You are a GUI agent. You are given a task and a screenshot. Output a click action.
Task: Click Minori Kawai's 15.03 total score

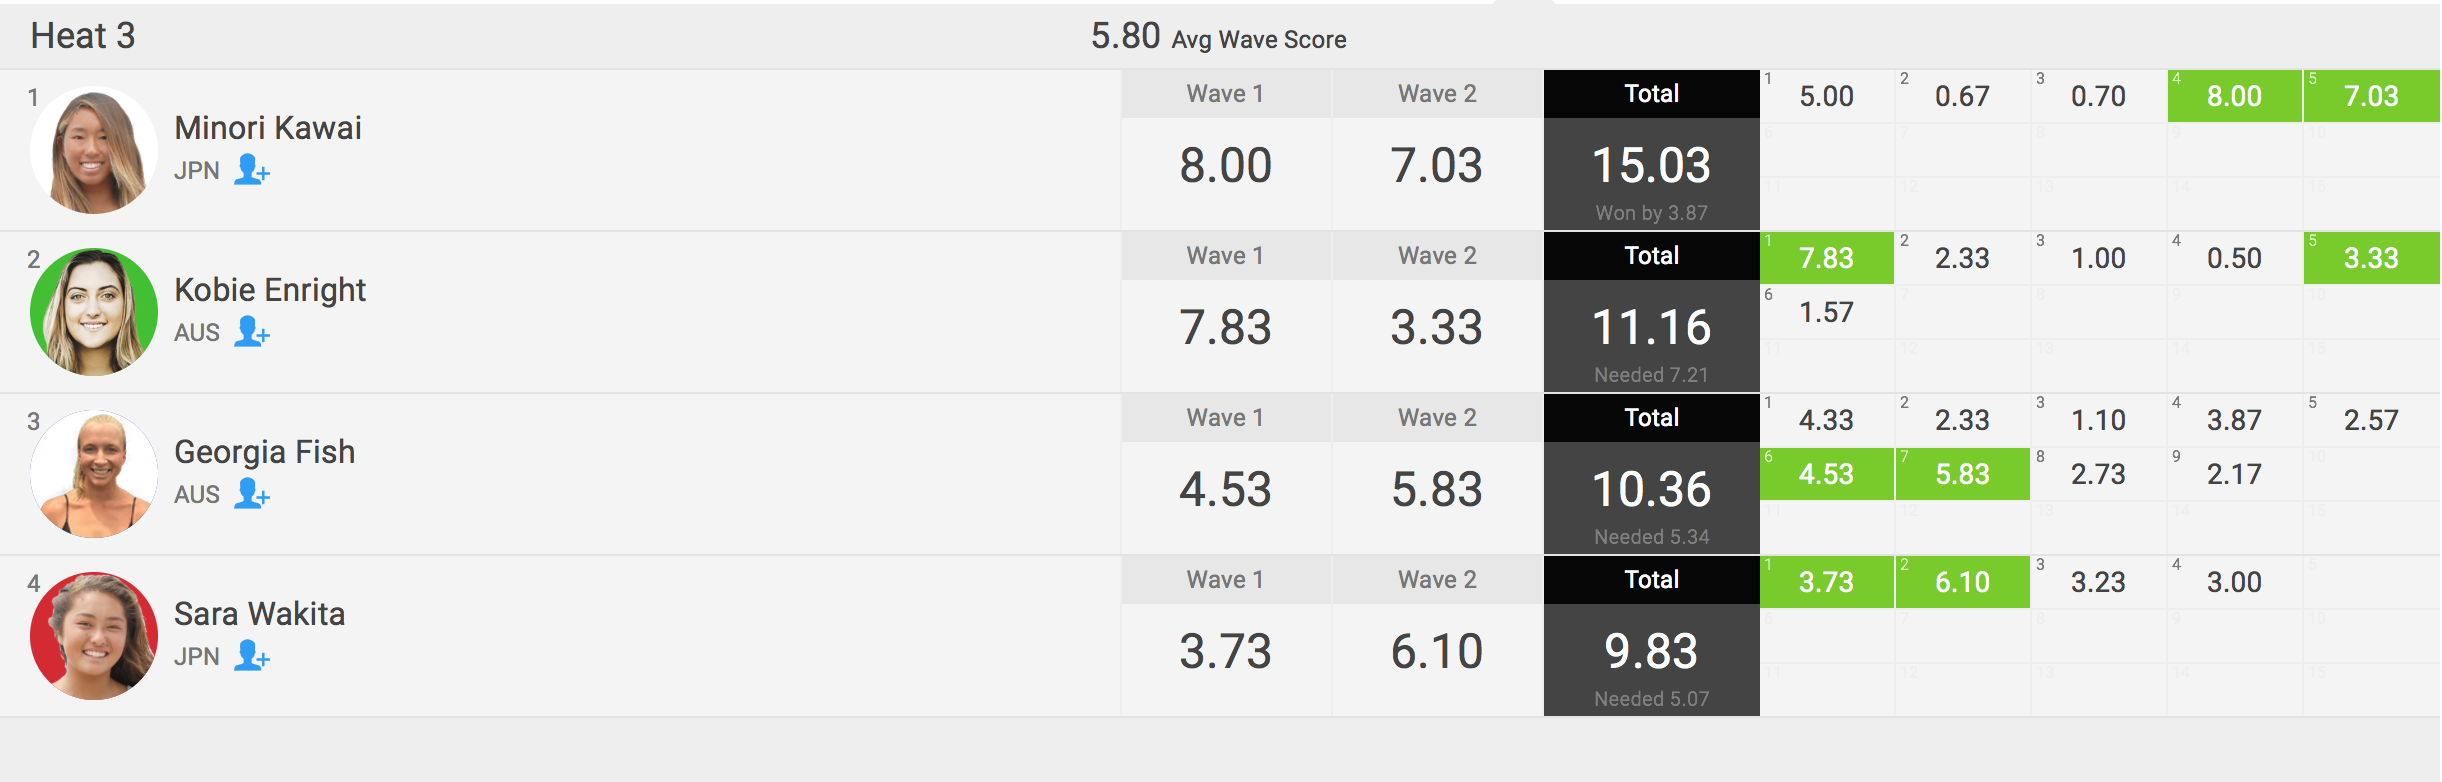click(x=1651, y=165)
